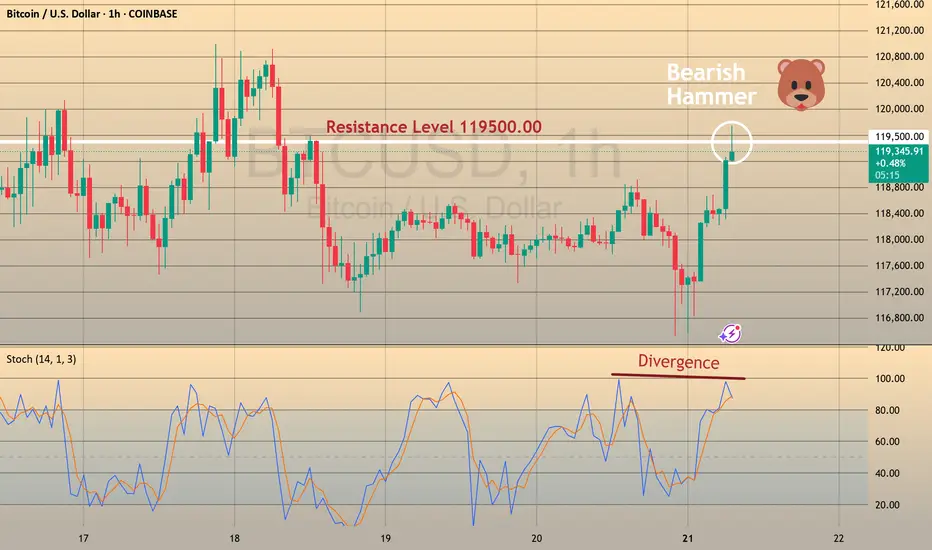
Task: Click the 60.00 stochastic scale label
Action: (x=887, y=442)
